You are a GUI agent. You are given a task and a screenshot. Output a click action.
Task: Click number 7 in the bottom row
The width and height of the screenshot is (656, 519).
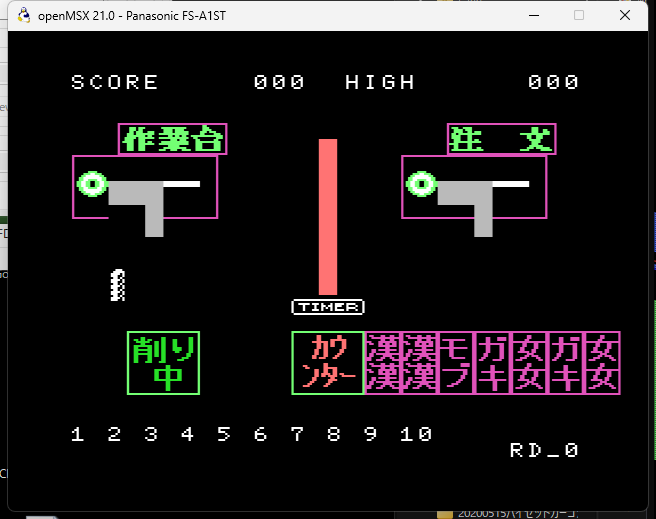pos(297,434)
